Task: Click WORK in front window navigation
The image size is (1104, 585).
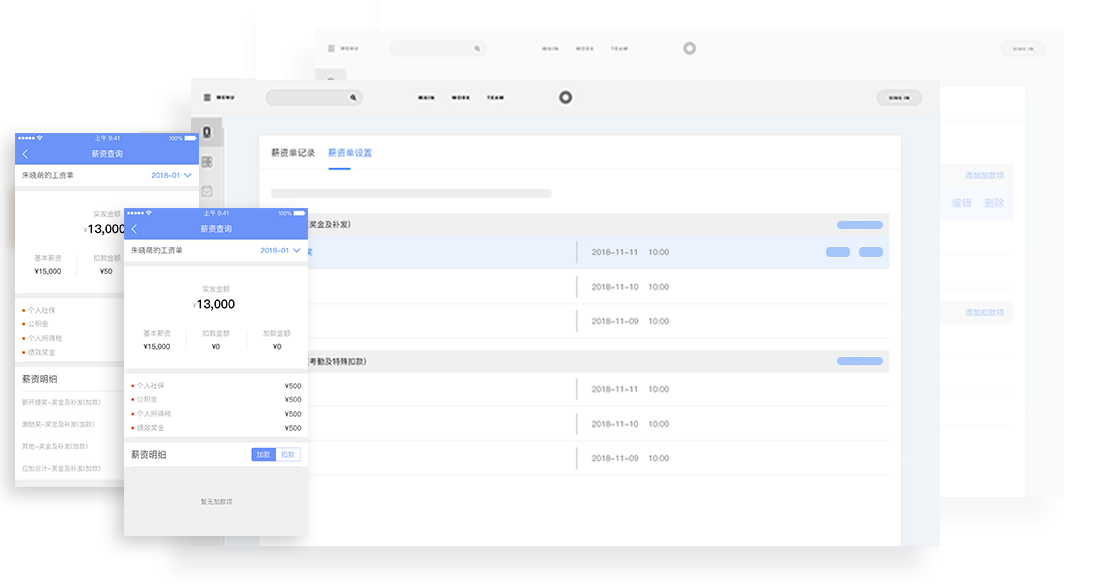Action: [x=460, y=98]
